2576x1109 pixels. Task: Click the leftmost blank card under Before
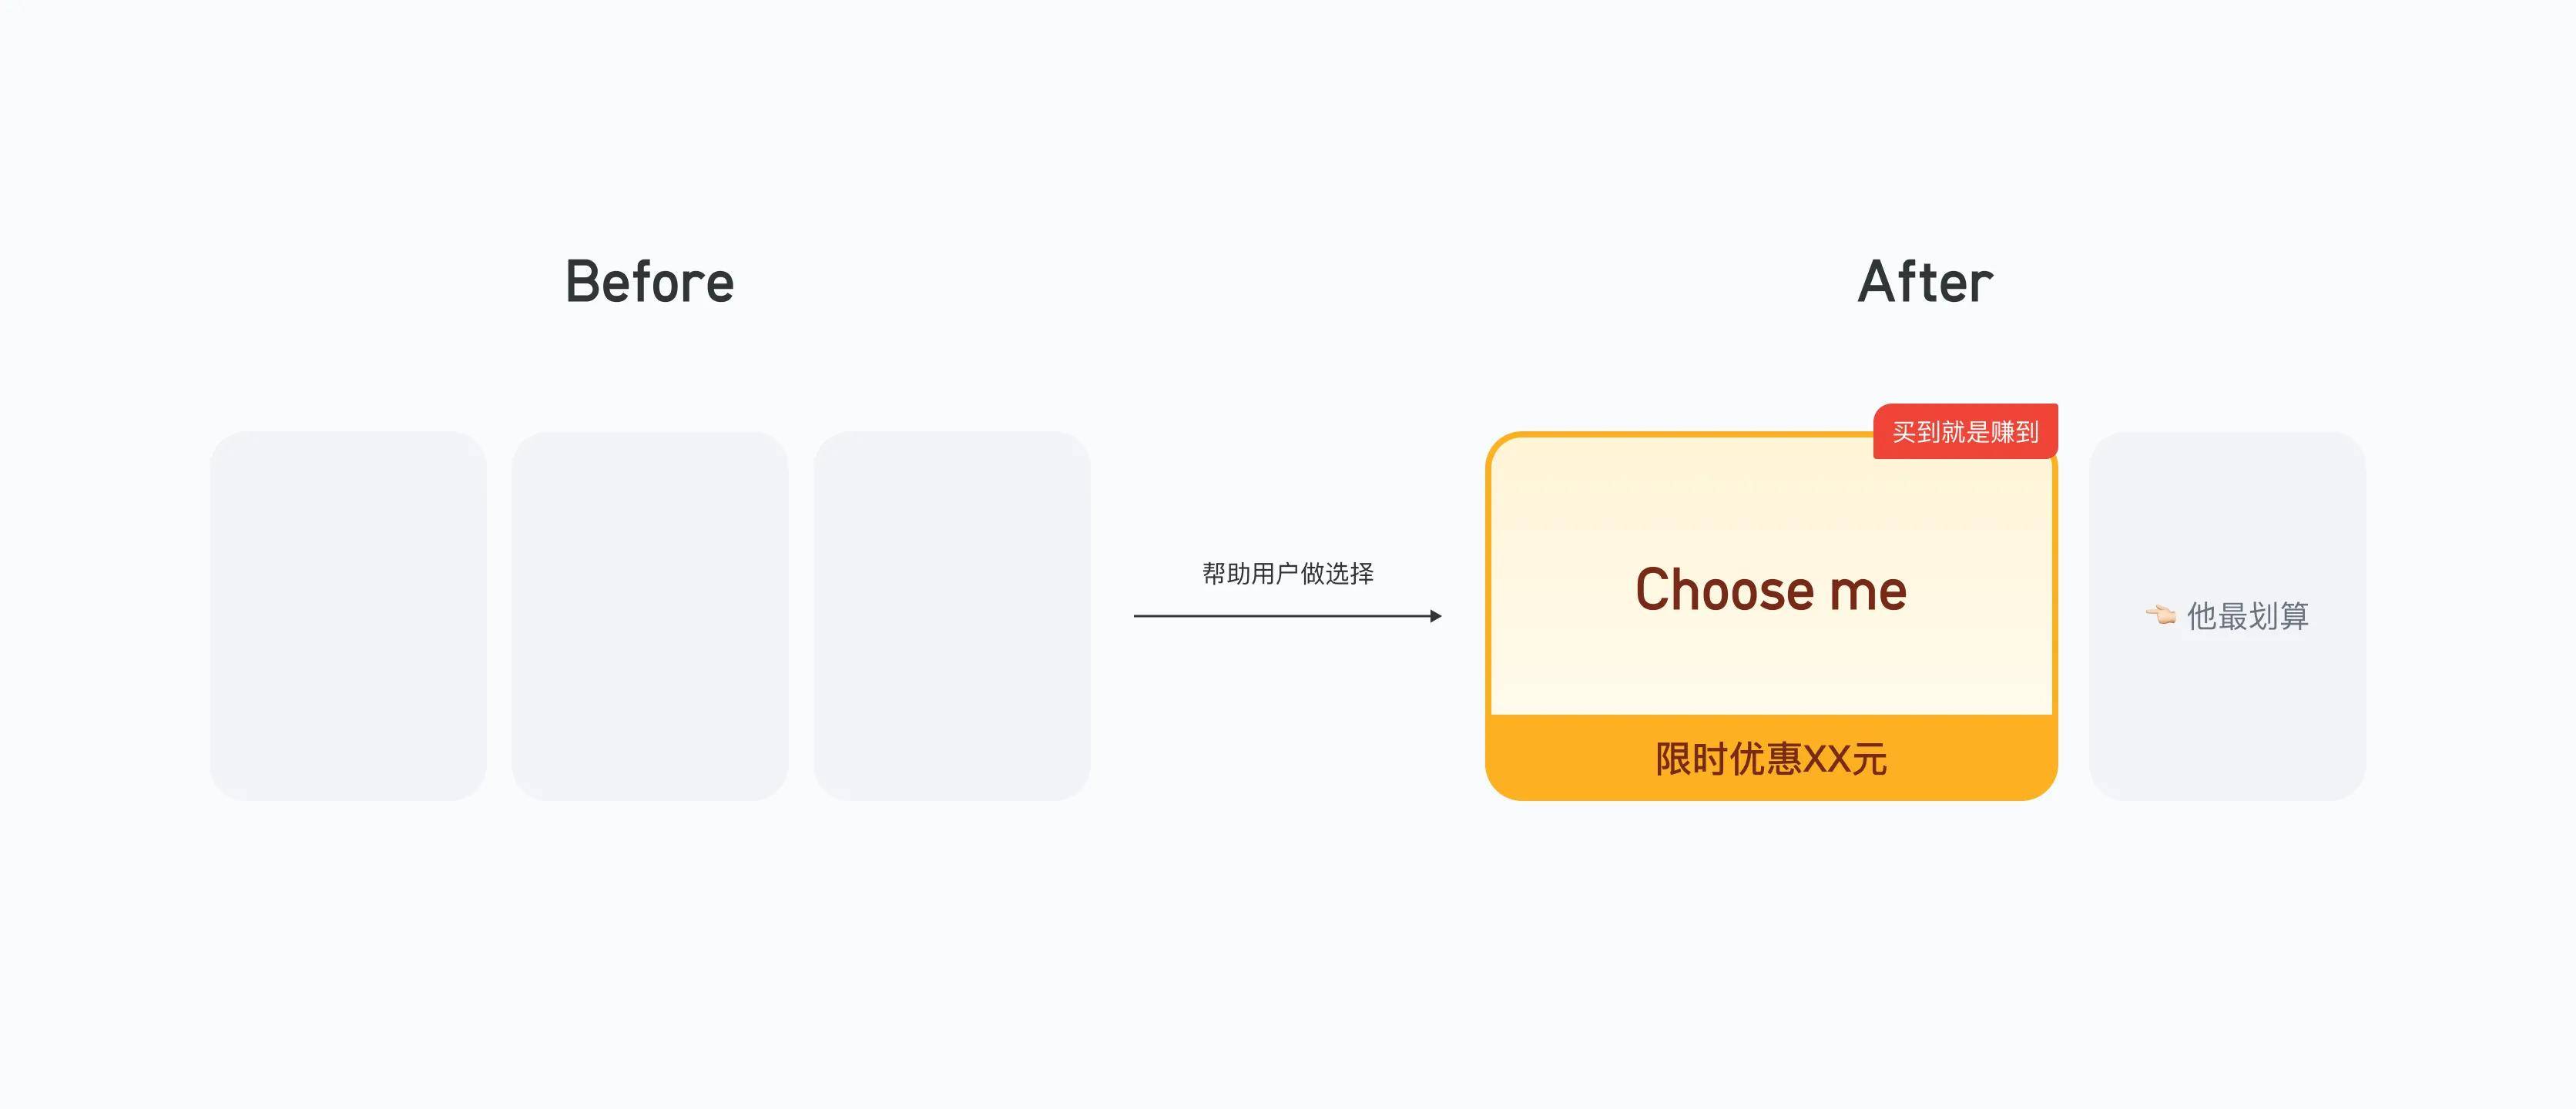[348, 616]
